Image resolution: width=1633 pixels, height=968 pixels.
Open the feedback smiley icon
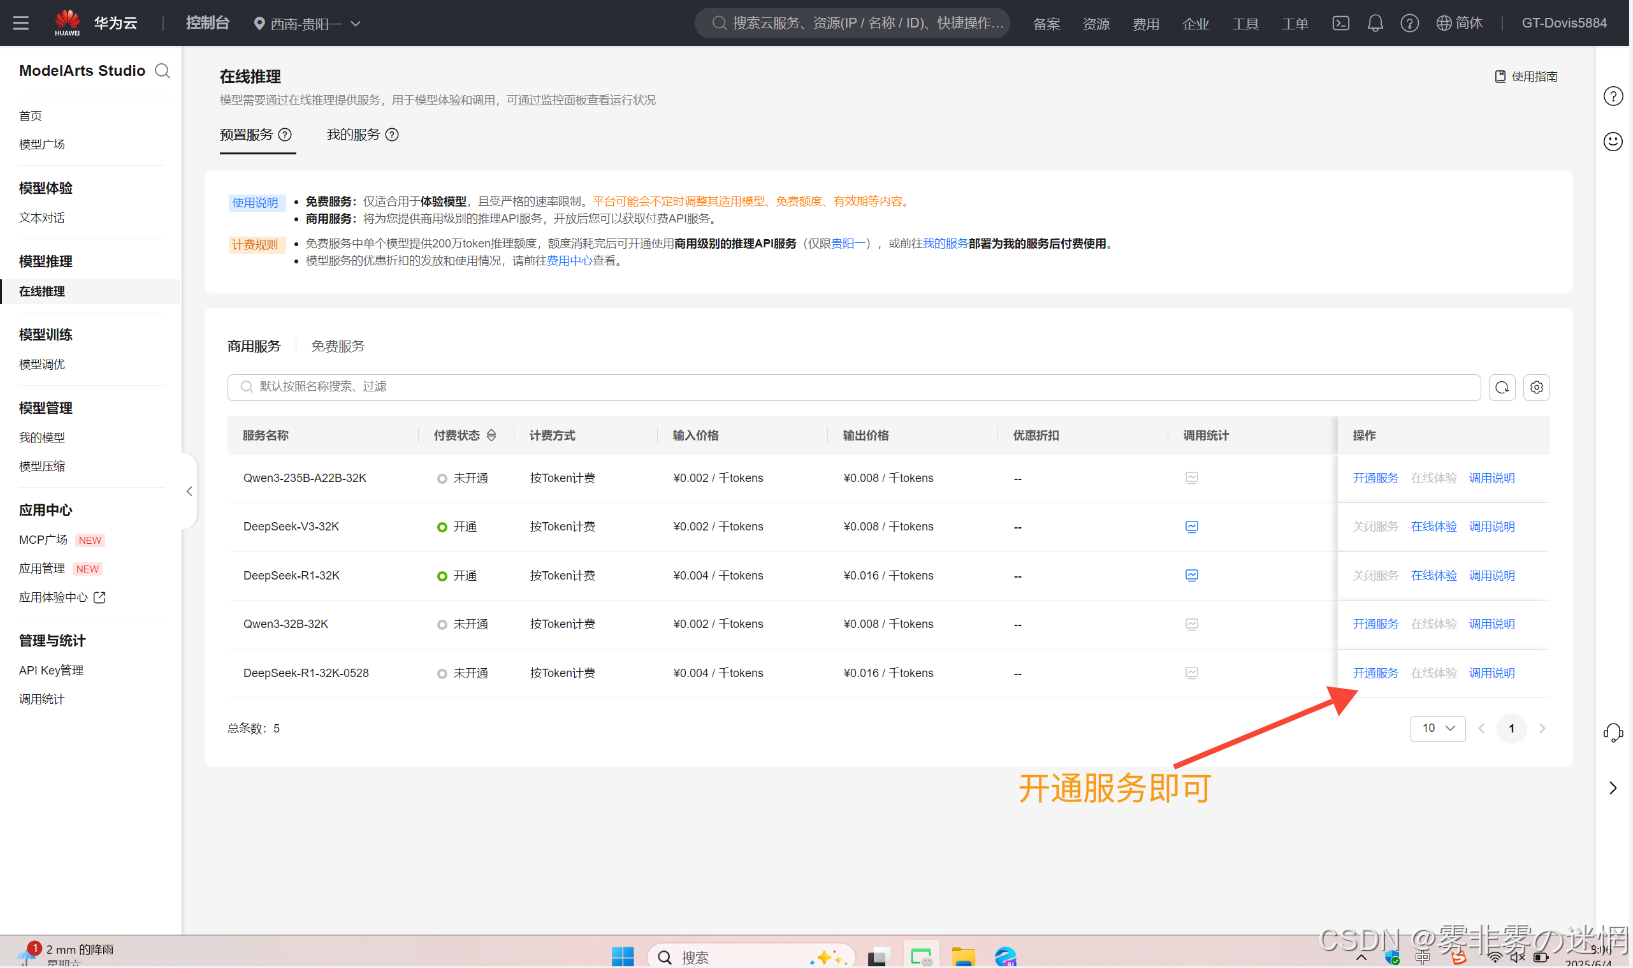point(1613,141)
